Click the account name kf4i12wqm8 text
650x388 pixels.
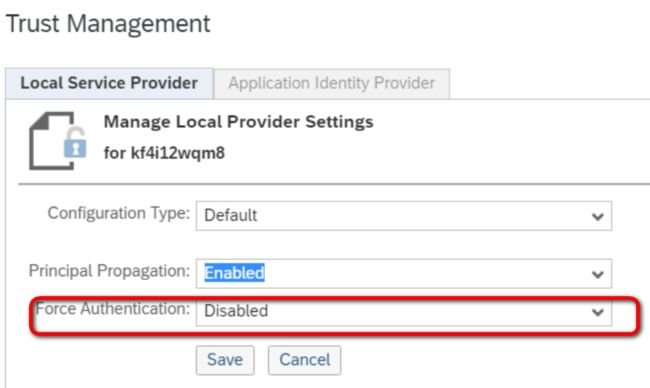[178, 153]
